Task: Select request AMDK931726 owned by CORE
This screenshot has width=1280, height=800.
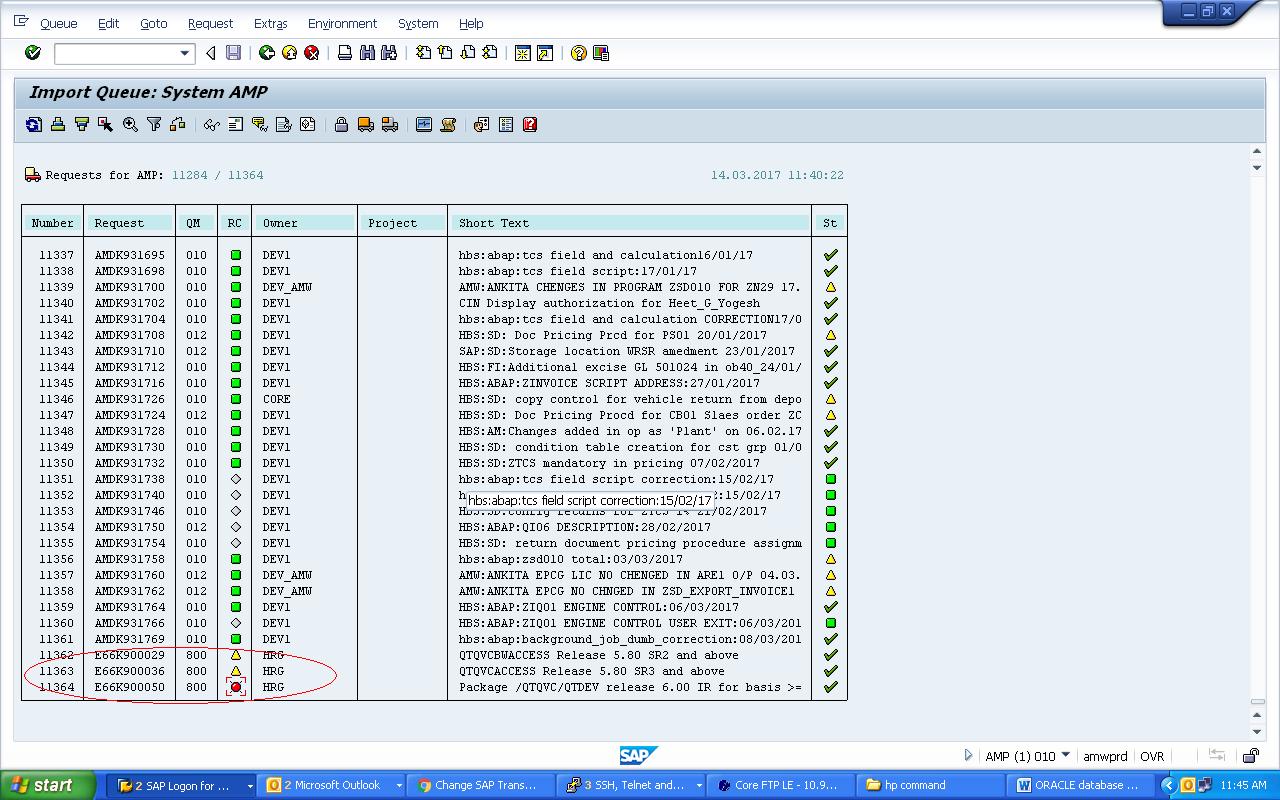Action: point(130,399)
